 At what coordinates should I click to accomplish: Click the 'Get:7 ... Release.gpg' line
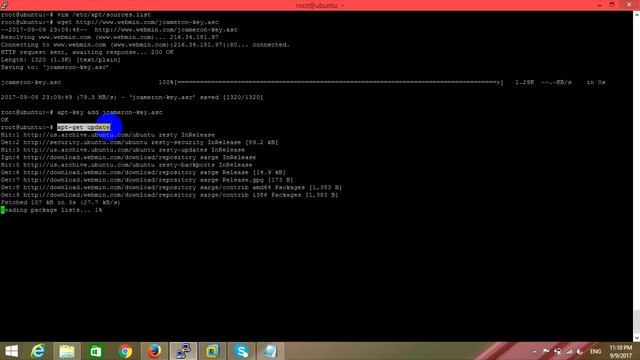147,180
